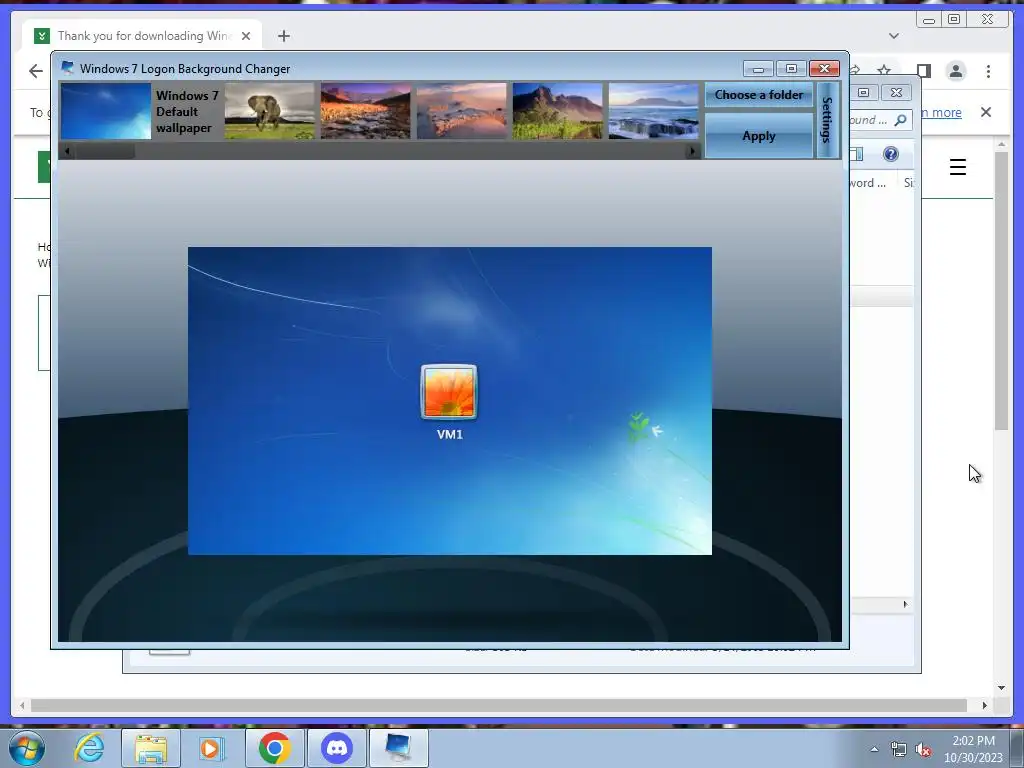The width and height of the screenshot is (1024, 768).
Task: Select the mountain vineyard wallpaper thumbnail
Action: 558,111
